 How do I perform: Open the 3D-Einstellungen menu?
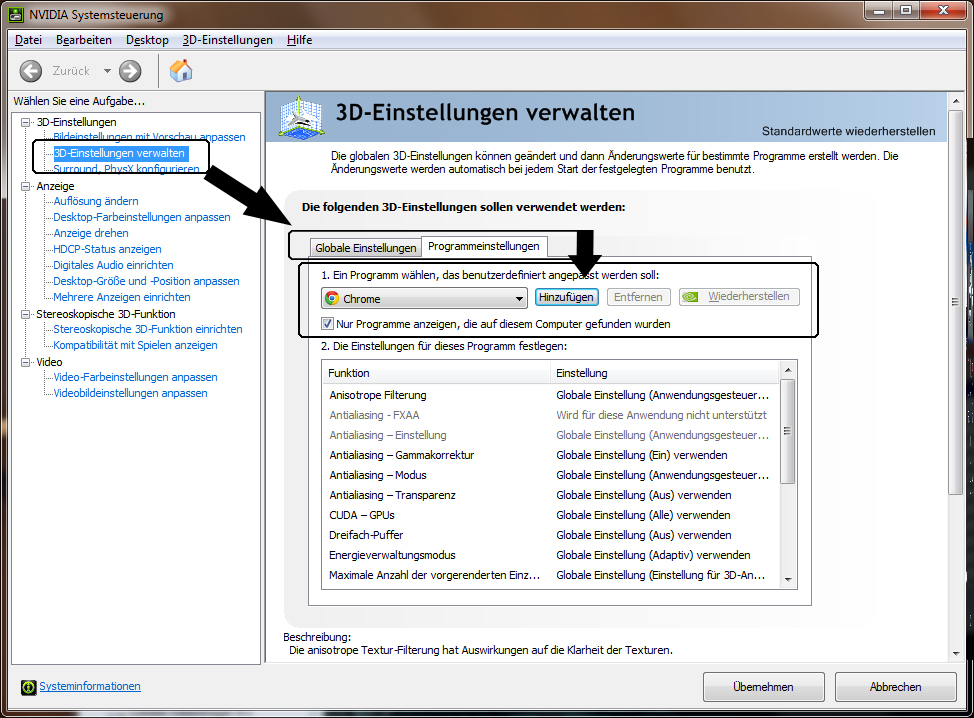tap(227, 40)
